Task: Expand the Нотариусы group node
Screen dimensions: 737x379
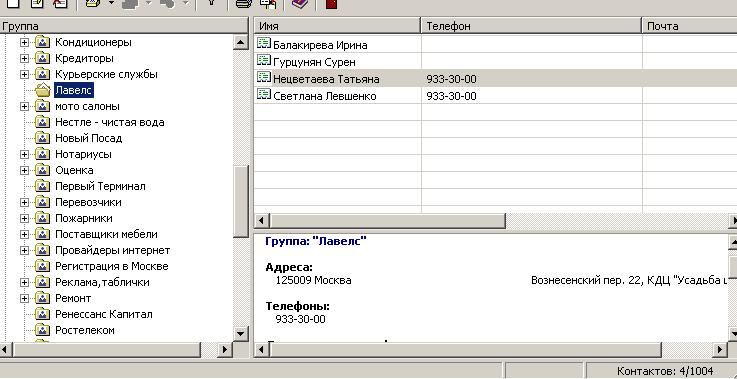Action: point(24,155)
